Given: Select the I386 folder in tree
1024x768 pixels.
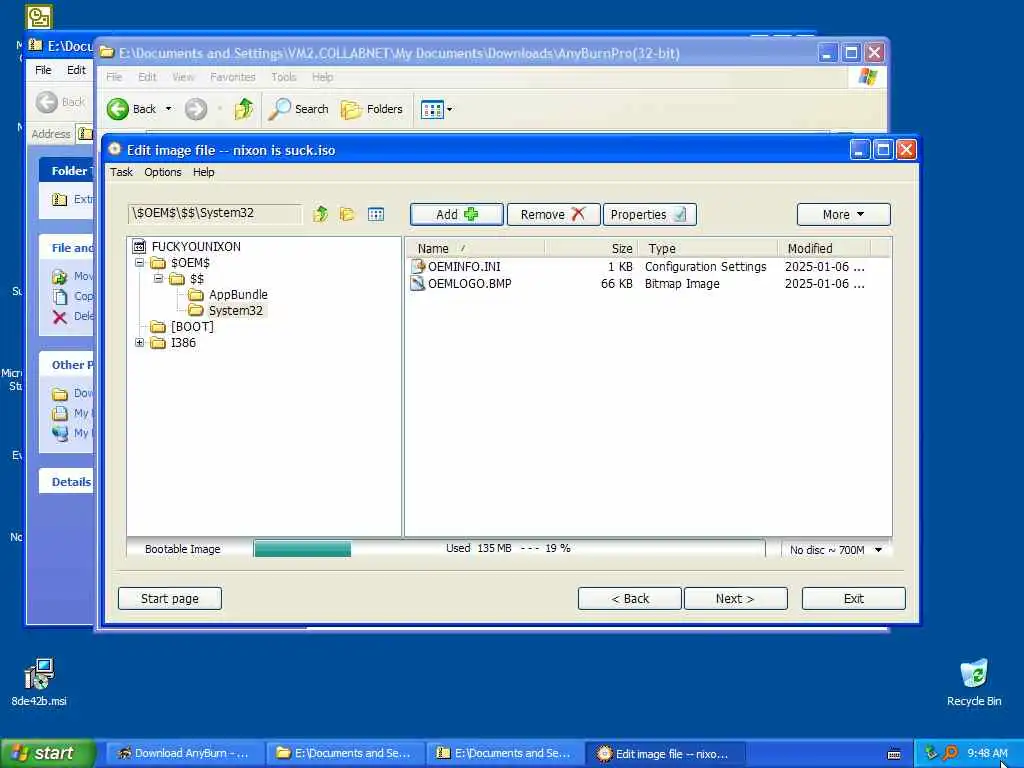Looking at the screenshot, I should pyautogui.click(x=183, y=343).
